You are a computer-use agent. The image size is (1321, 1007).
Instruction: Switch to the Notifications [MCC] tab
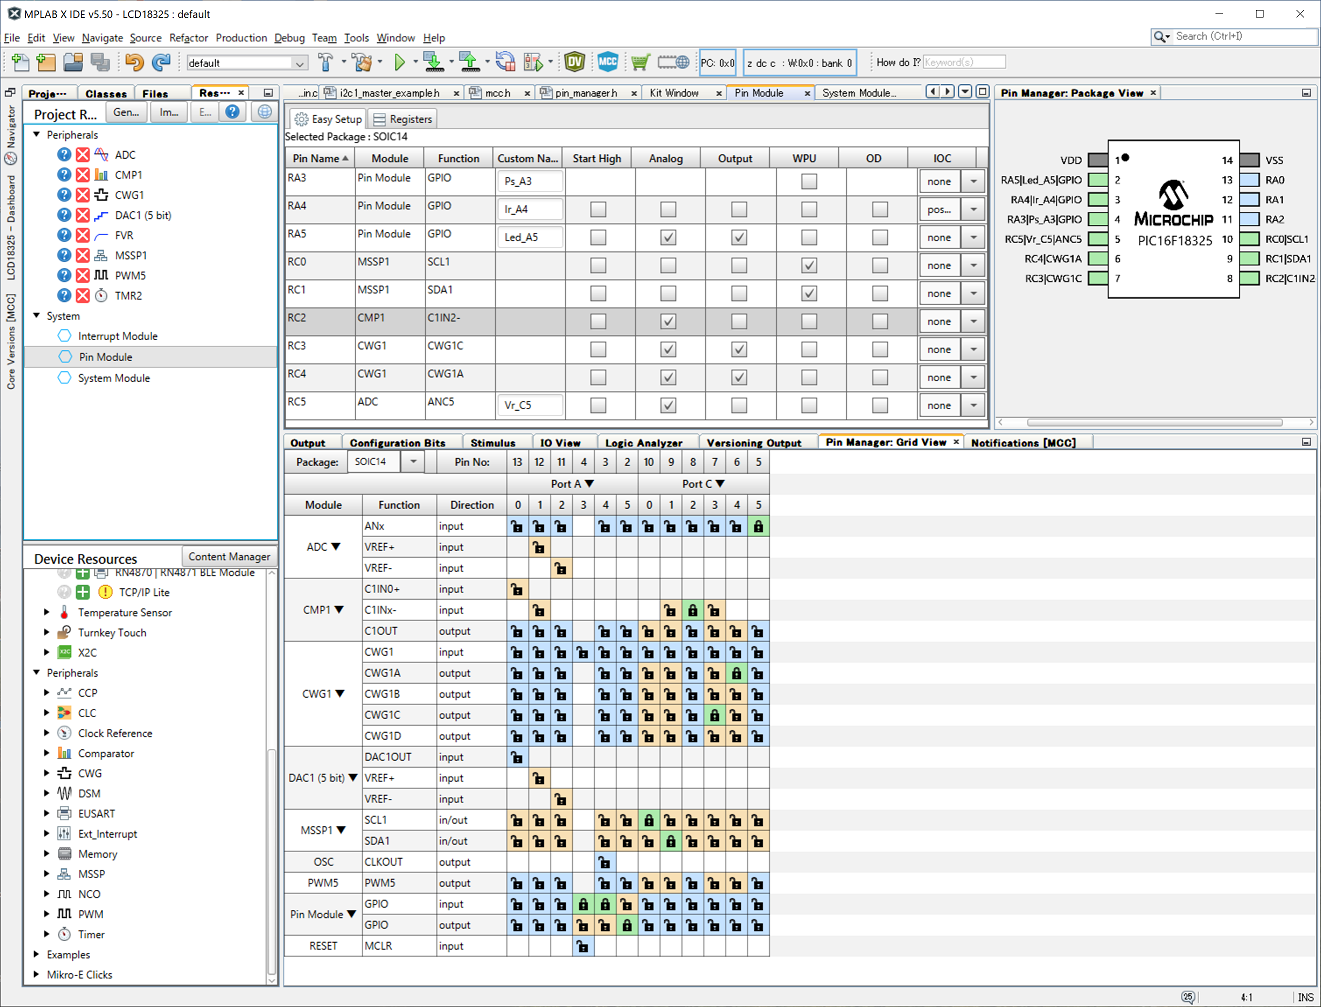click(1023, 442)
